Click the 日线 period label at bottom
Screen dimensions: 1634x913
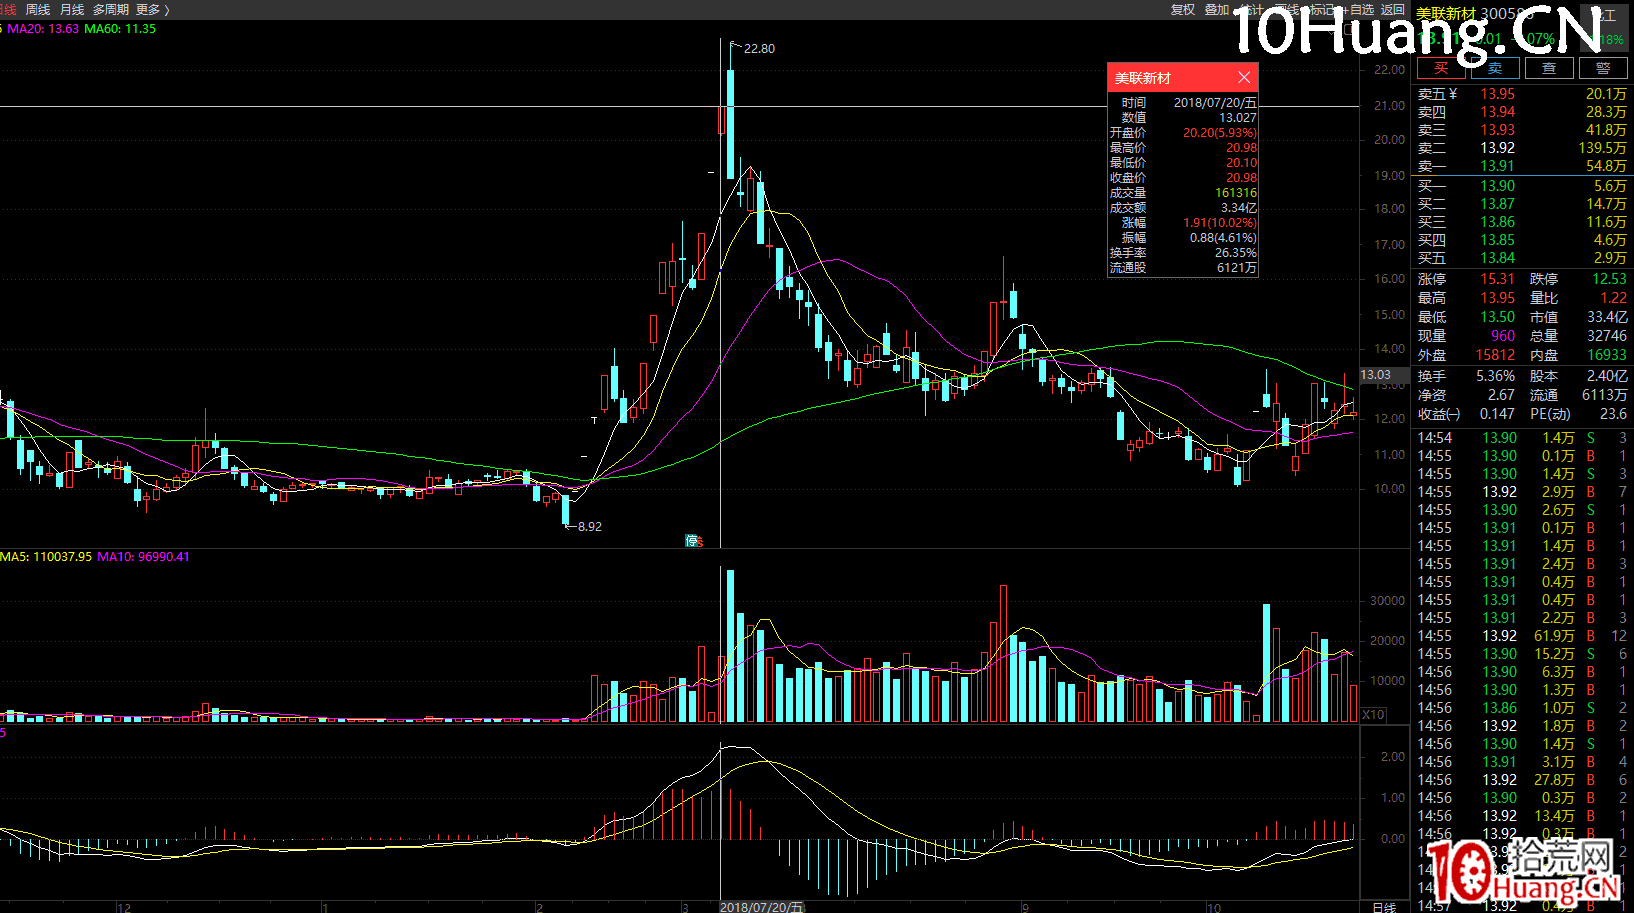point(1384,907)
